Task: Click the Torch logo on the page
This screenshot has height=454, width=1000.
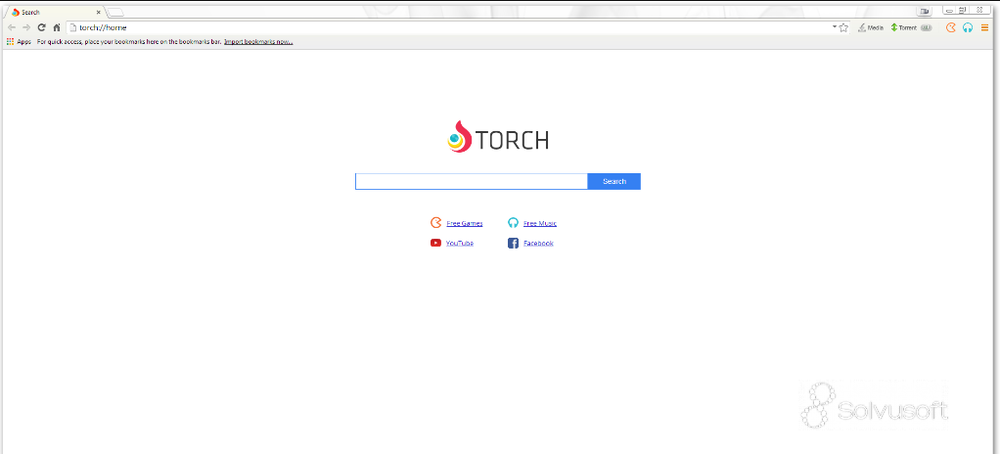Action: point(498,137)
